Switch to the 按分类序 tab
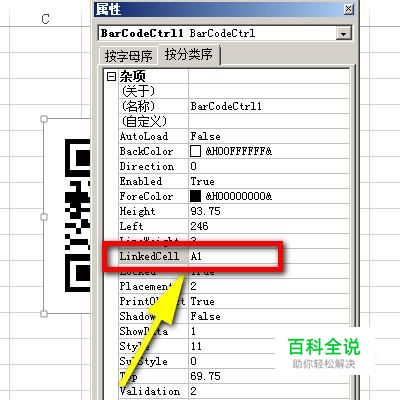Image resolution: width=400 pixels, height=400 pixels. (189, 54)
